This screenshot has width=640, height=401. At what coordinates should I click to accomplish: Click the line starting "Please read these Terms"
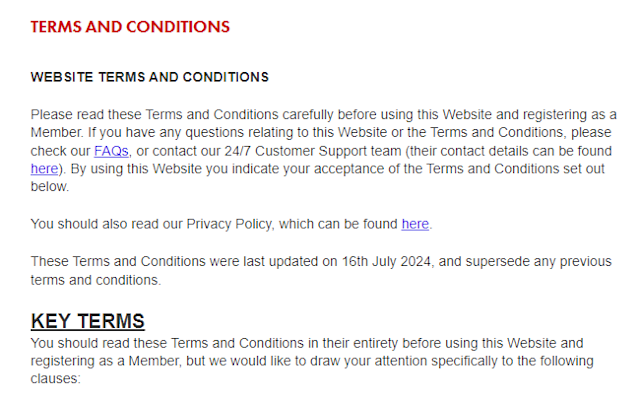(x=323, y=114)
